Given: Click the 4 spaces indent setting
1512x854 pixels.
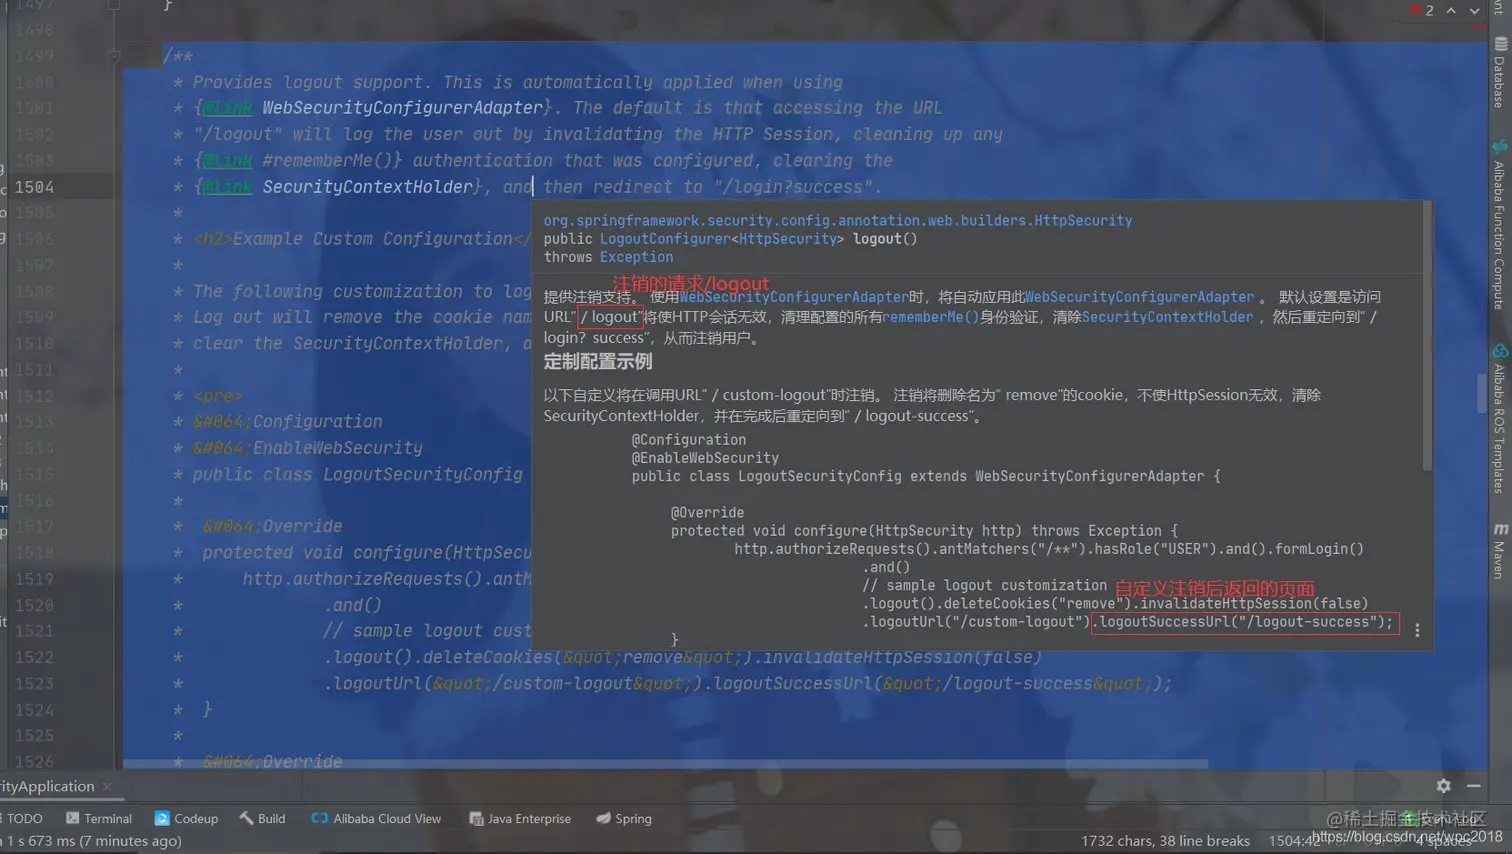Looking at the screenshot, I should click(x=1446, y=841).
